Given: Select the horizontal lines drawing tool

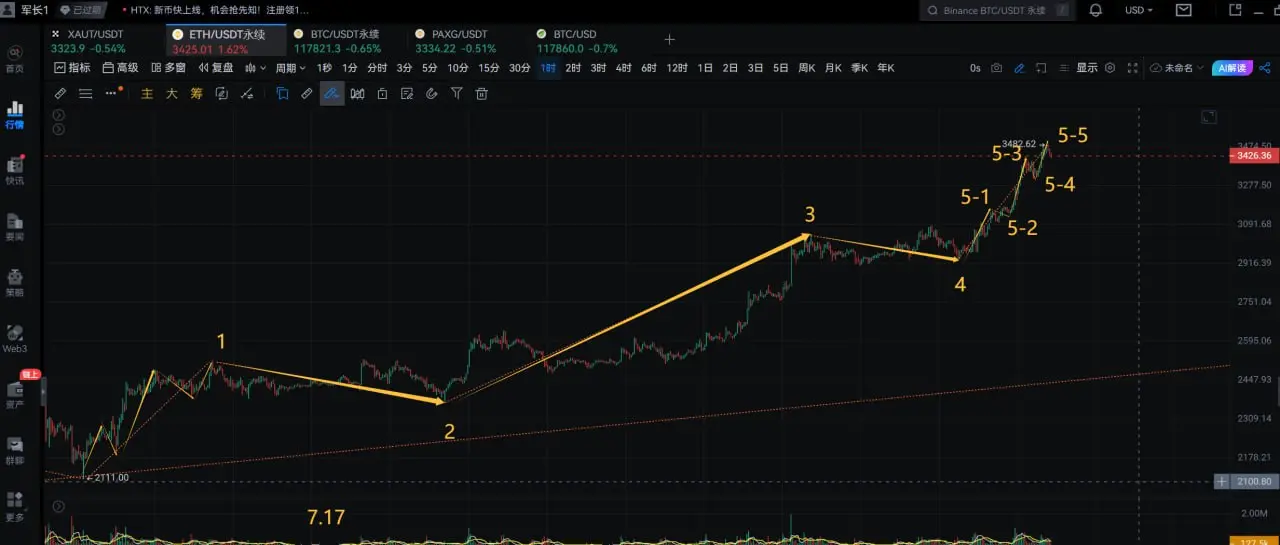Looking at the screenshot, I should 85,93.
